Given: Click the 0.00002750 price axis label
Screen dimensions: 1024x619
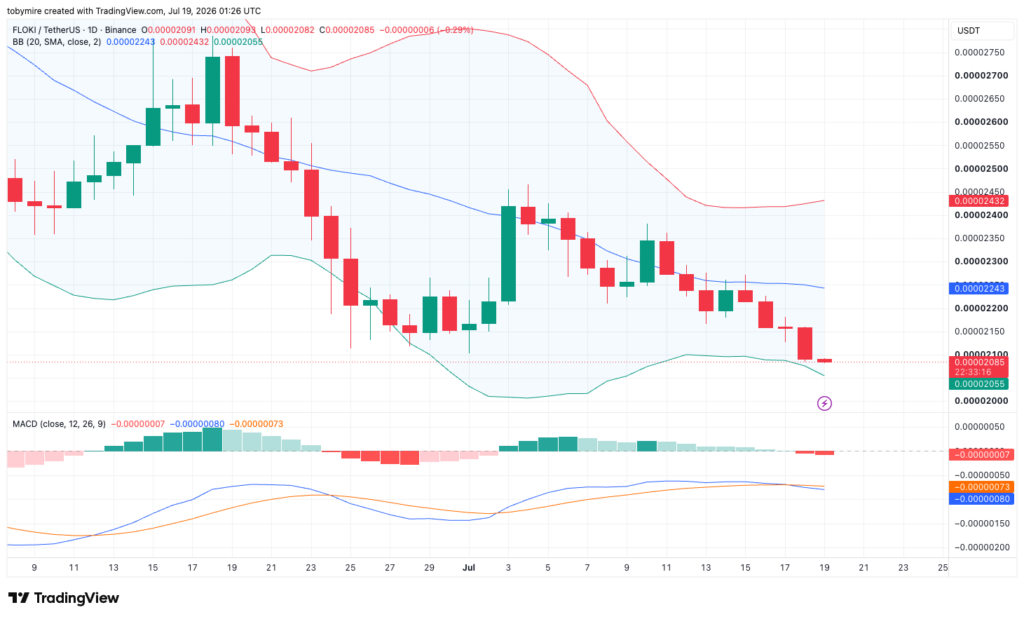Looking at the screenshot, I should click(980, 52).
